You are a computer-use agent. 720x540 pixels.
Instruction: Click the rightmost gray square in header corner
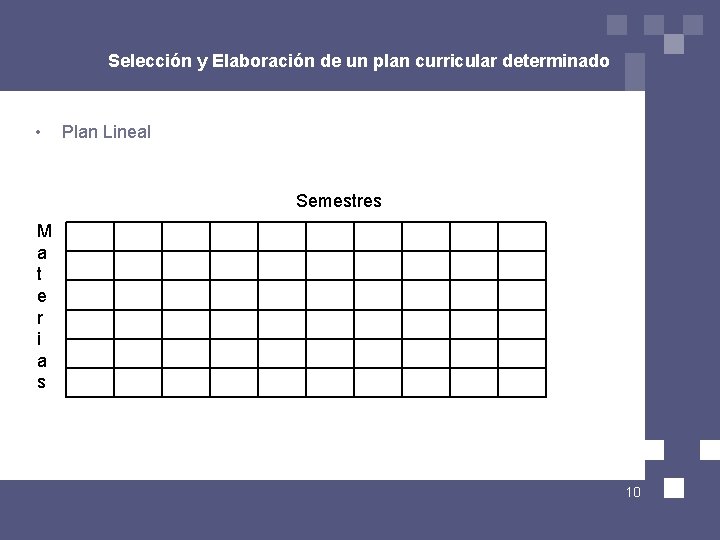click(691, 25)
